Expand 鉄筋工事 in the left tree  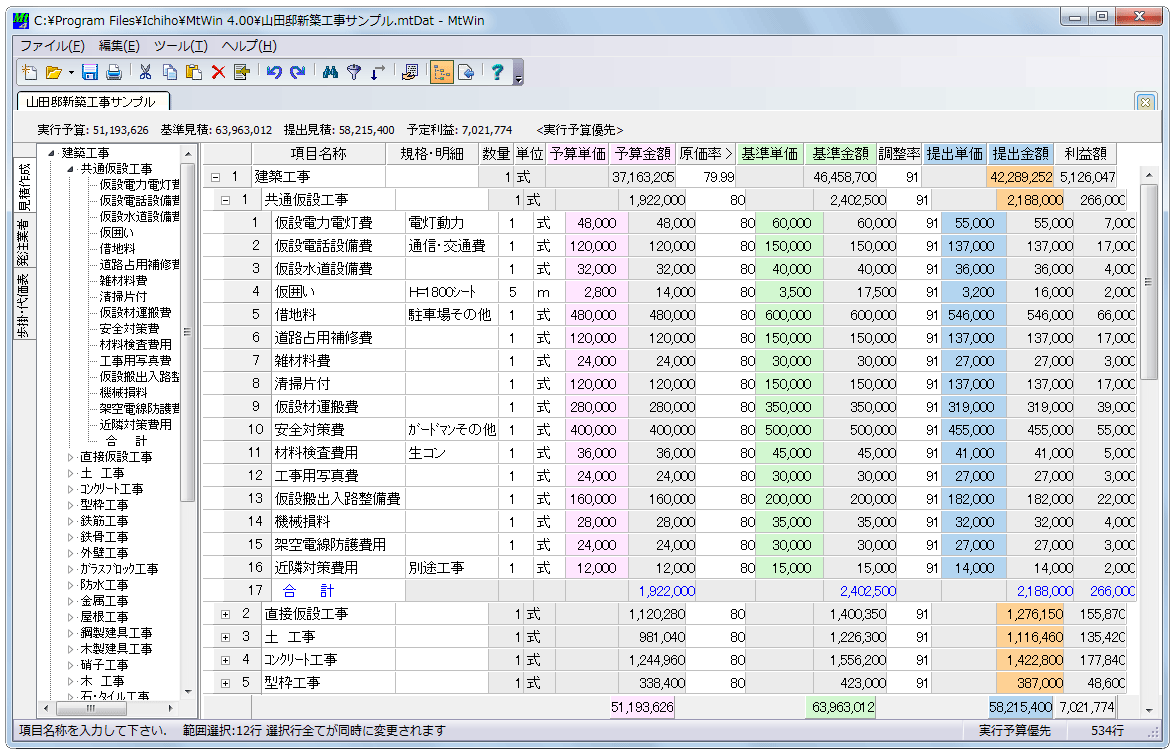click(x=70, y=521)
